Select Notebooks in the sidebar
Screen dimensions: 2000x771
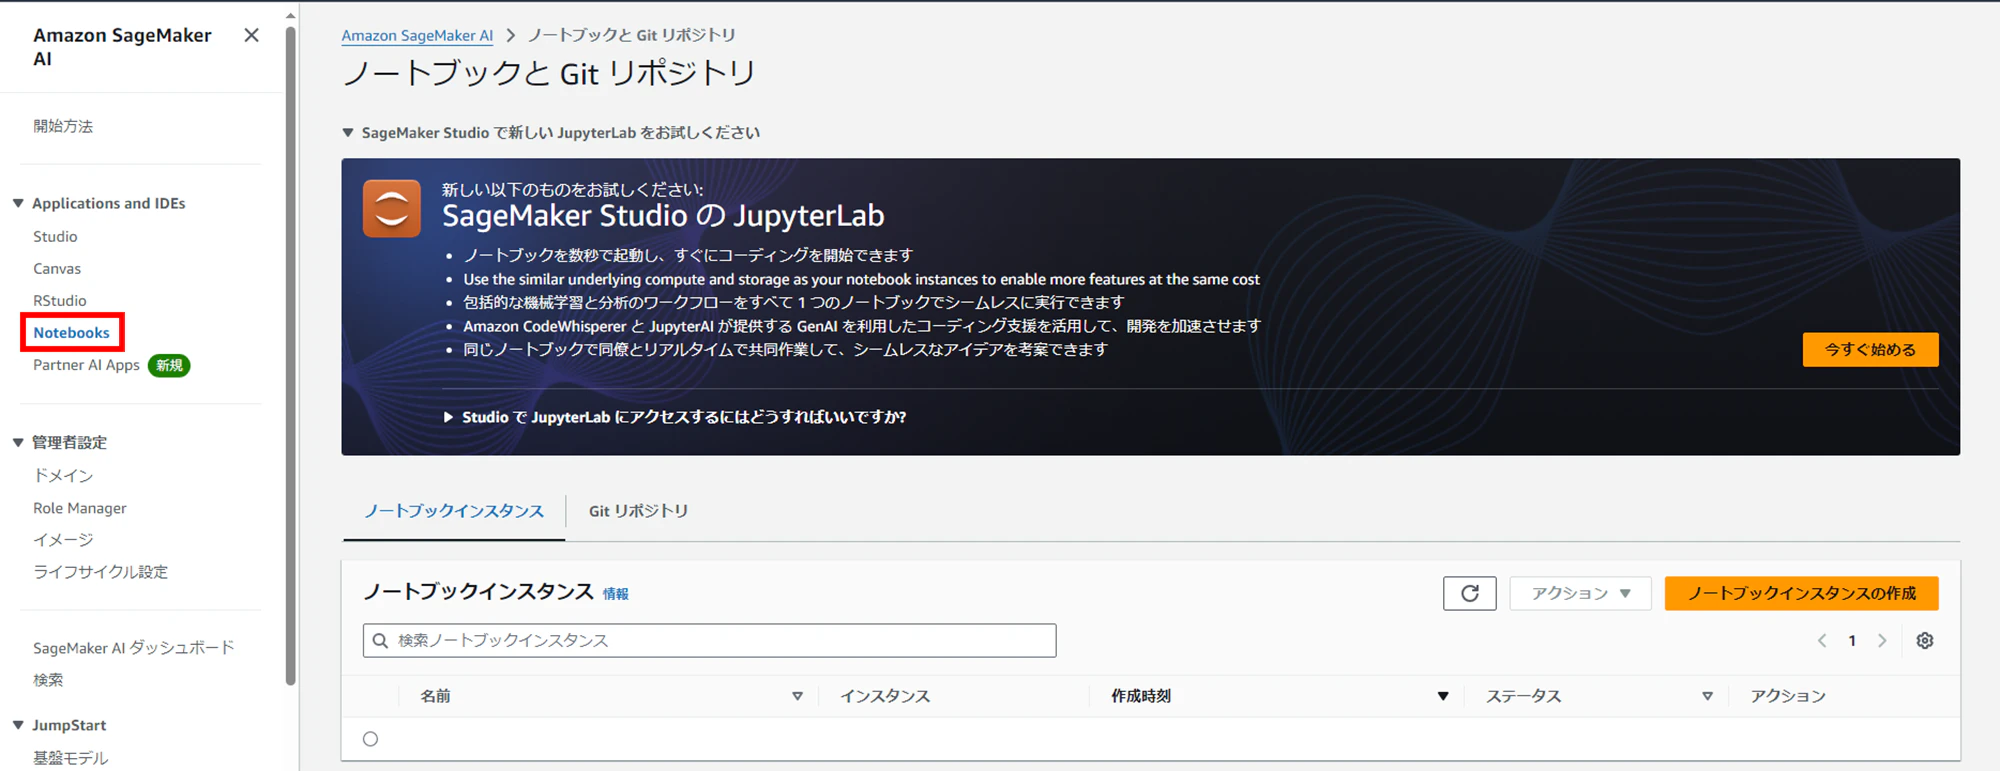coord(72,333)
